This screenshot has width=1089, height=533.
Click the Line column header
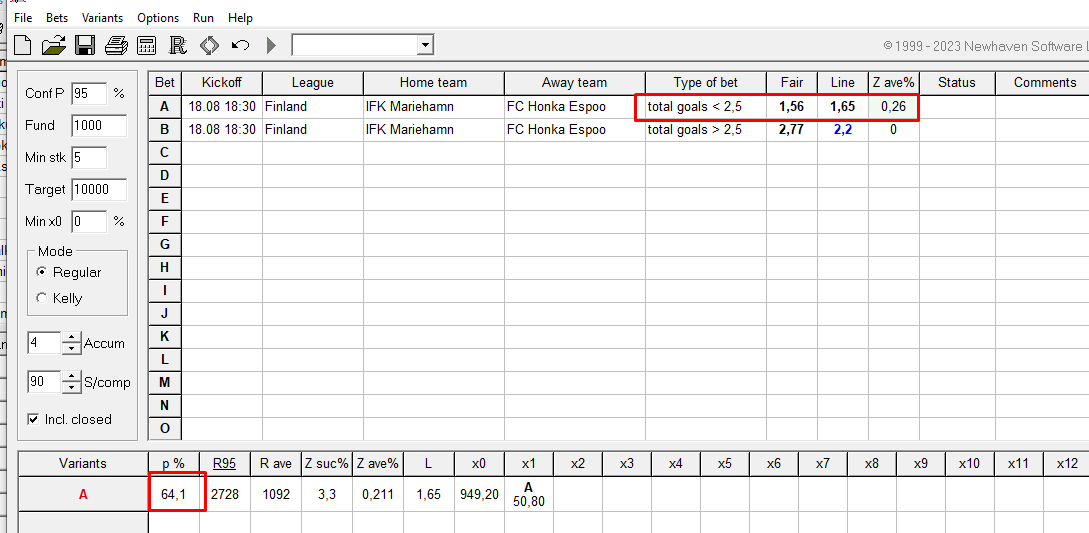tap(843, 83)
